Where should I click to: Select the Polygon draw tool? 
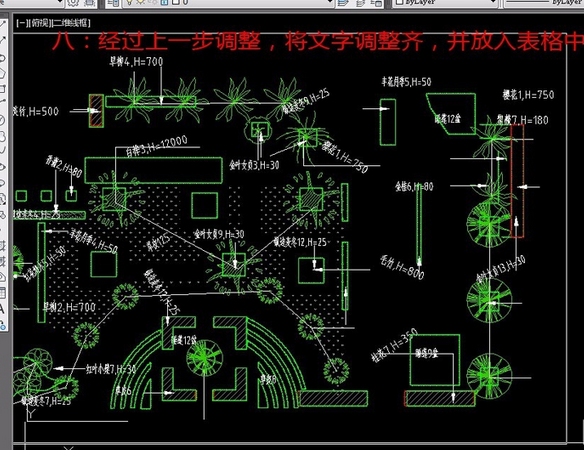coord(3,73)
